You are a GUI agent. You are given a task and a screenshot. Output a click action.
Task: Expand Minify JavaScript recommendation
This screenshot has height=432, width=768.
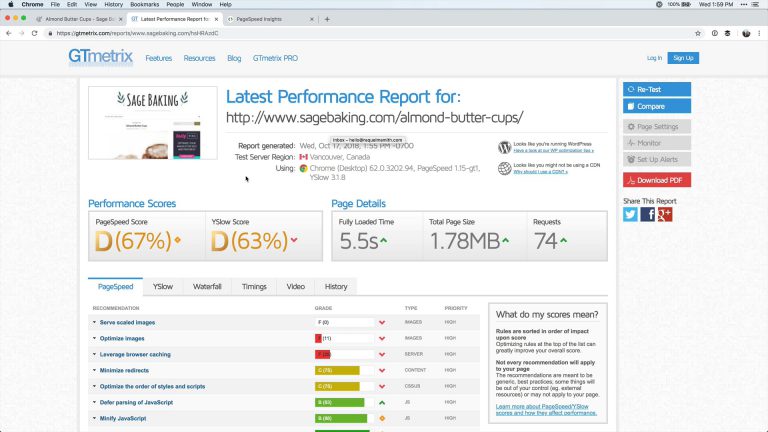[123, 418]
